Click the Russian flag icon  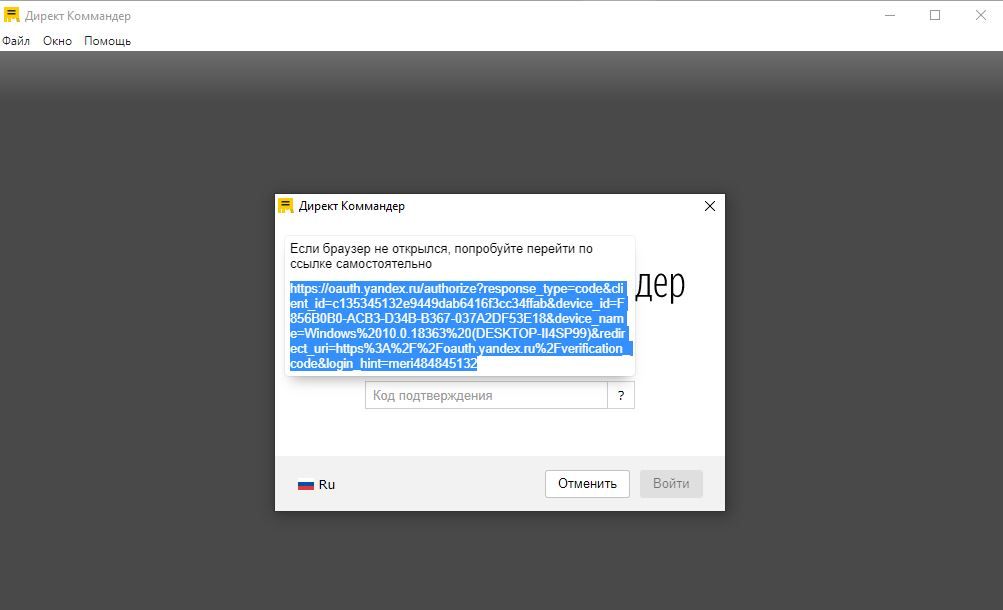(x=306, y=485)
